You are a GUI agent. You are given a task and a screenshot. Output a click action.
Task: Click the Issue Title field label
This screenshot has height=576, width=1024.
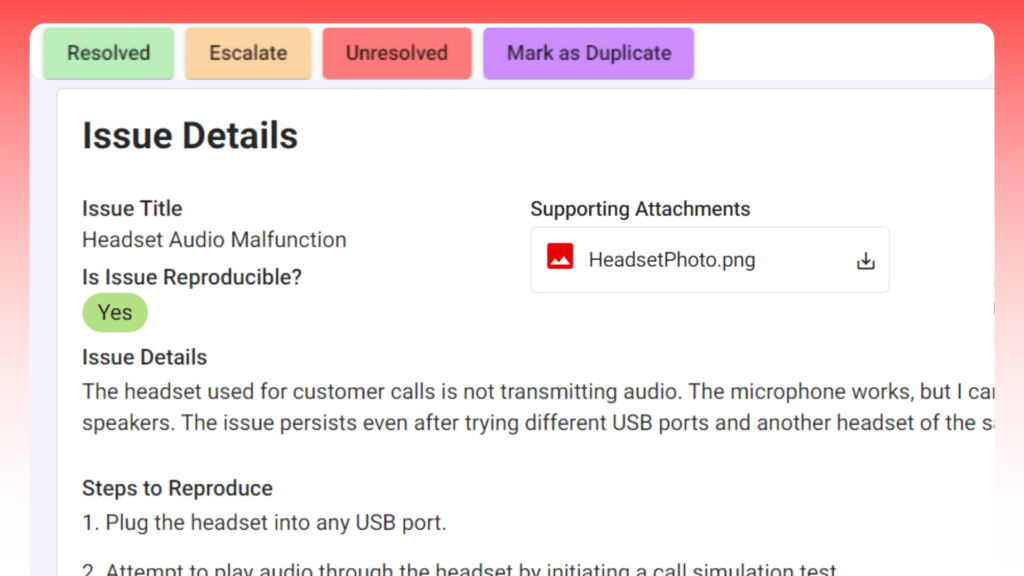click(x=132, y=208)
